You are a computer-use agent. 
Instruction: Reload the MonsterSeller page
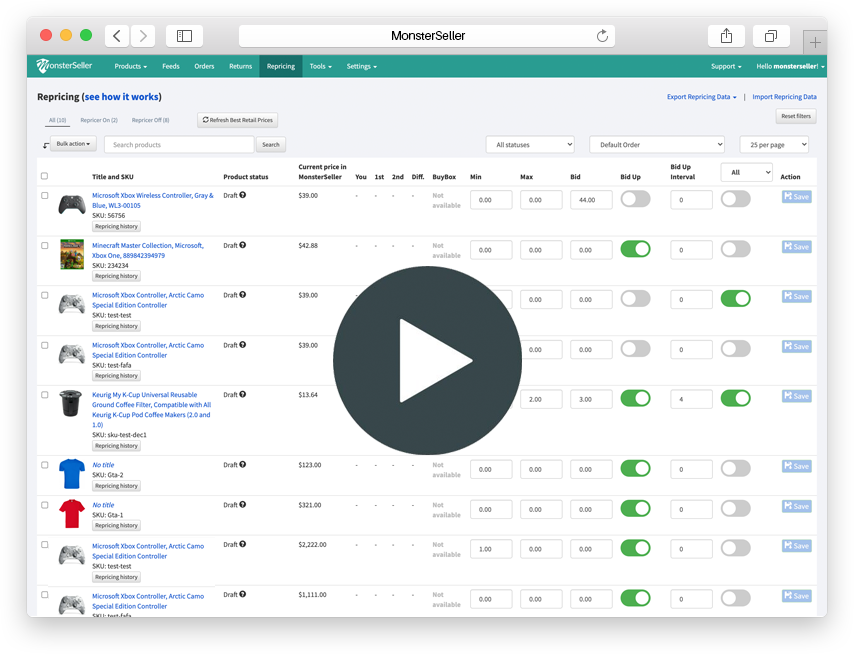[602, 36]
